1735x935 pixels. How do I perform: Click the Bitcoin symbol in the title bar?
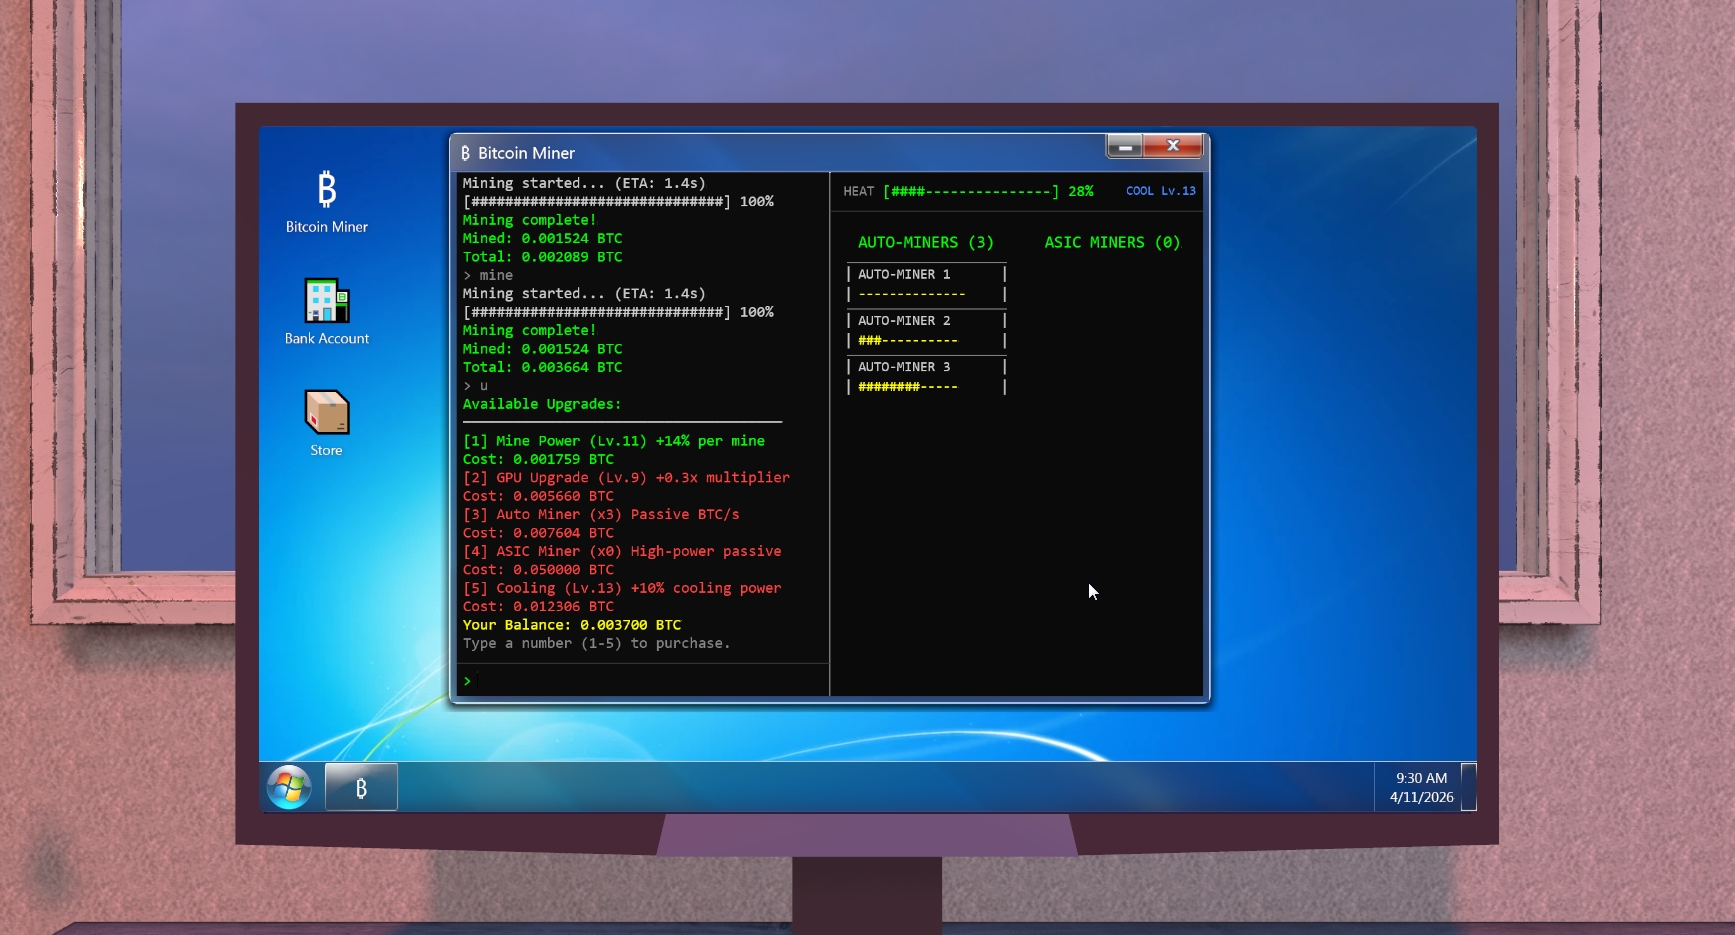(x=465, y=153)
